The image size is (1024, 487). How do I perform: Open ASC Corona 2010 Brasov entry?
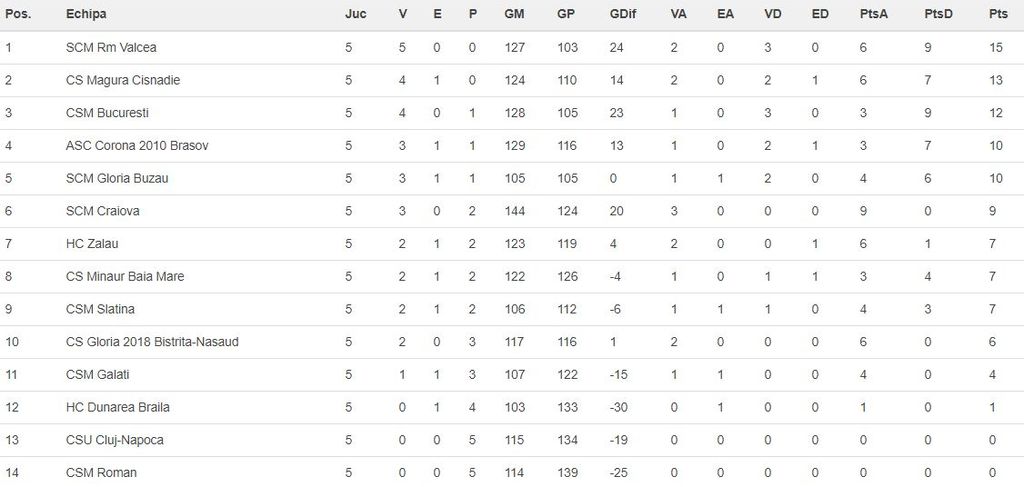(137, 146)
